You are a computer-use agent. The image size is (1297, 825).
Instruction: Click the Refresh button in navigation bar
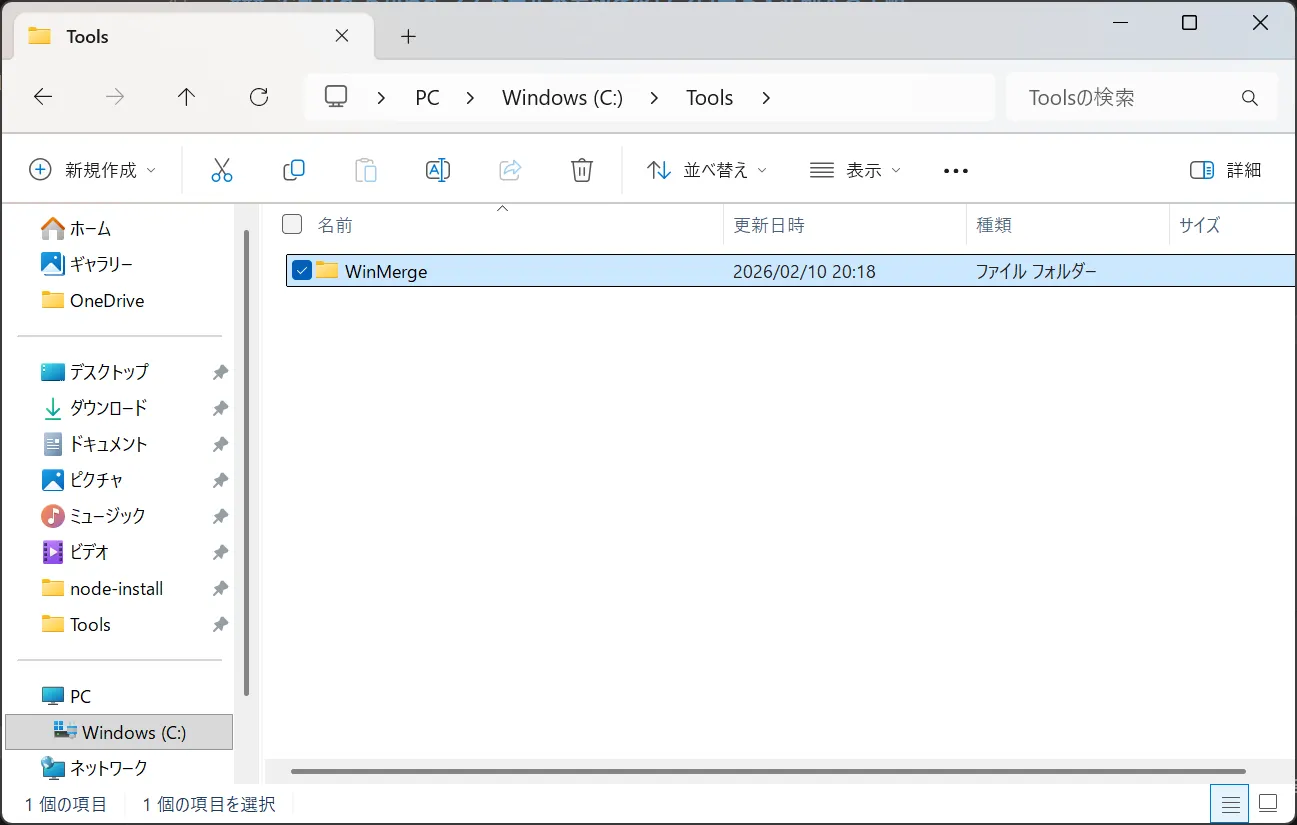259,97
